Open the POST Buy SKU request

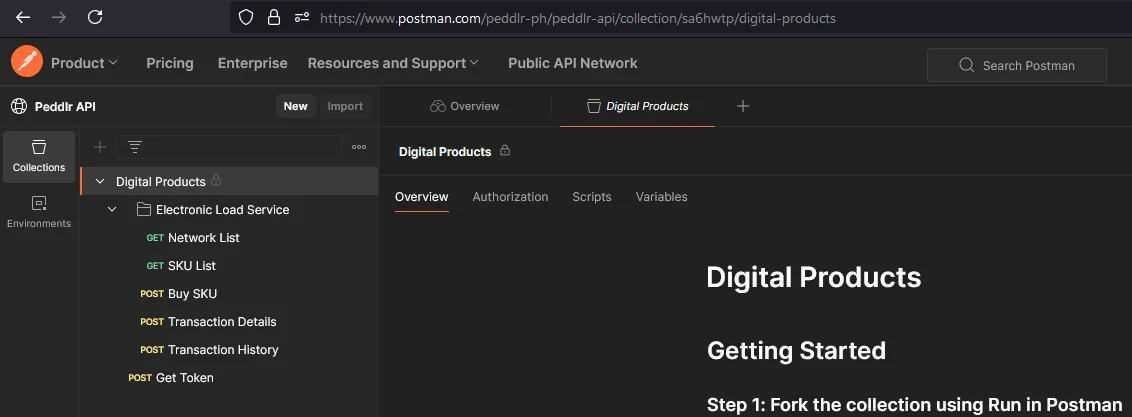point(178,294)
